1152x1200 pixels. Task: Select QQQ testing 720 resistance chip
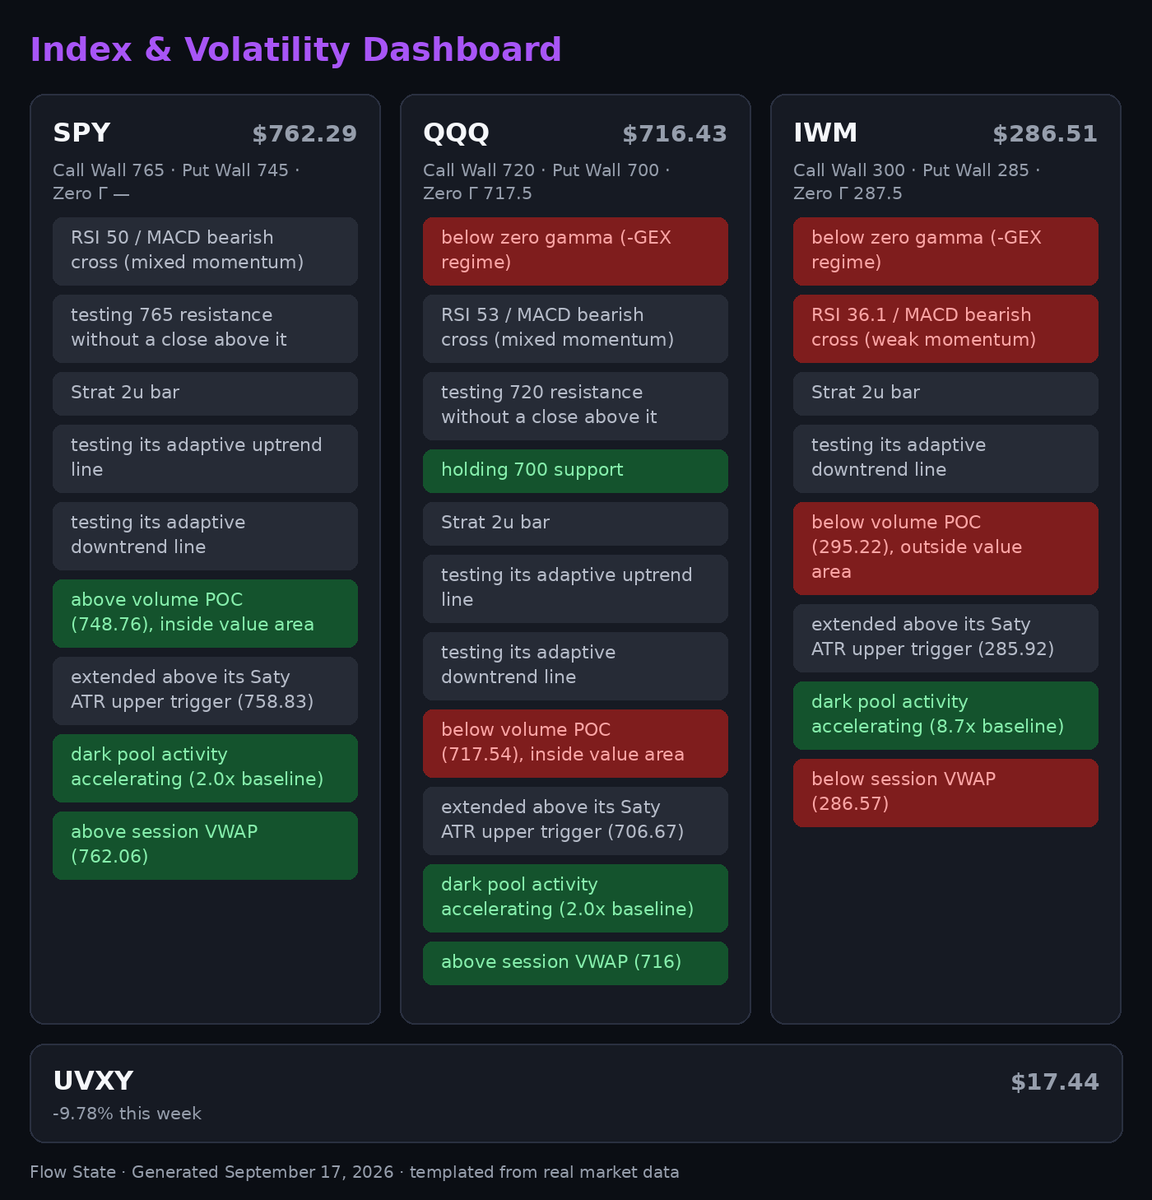pyautogui.click(x=575, y=406)
